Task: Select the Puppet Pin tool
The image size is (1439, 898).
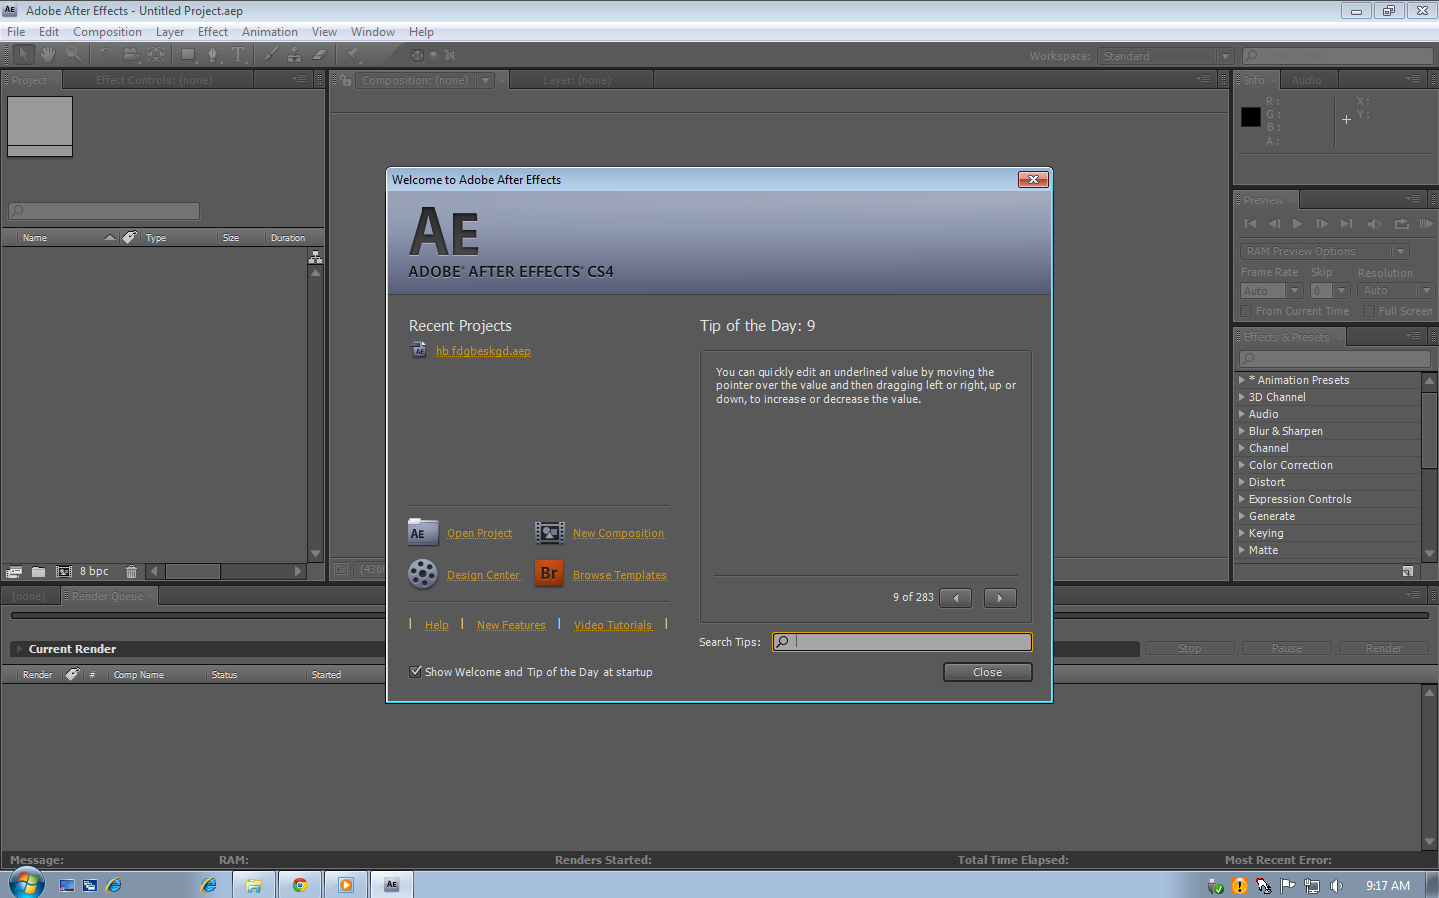Action: click(x=353, y=55)
